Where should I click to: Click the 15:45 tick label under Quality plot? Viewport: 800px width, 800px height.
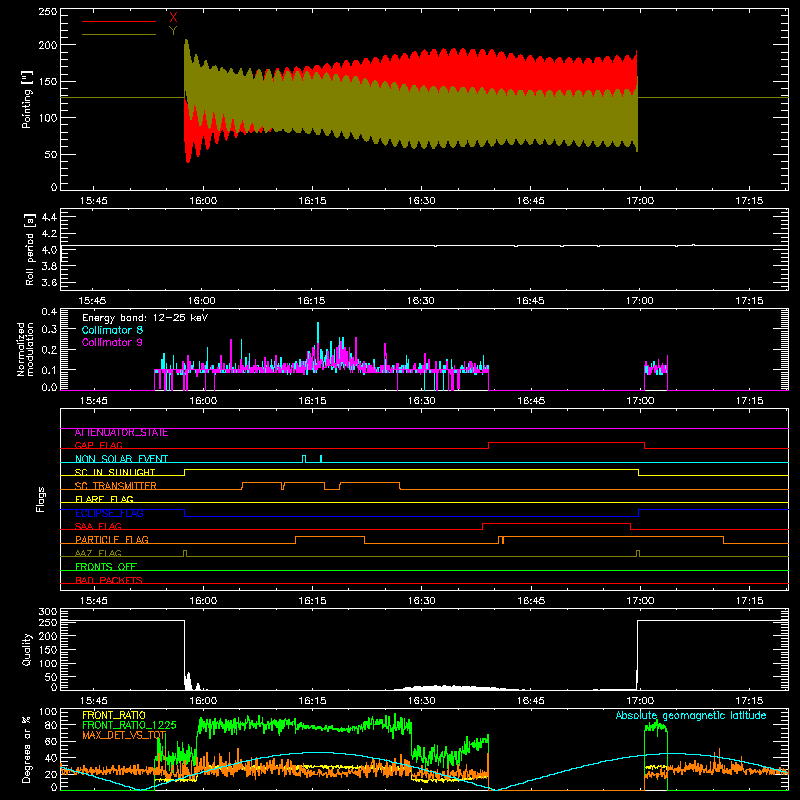[x=93, y=701]
